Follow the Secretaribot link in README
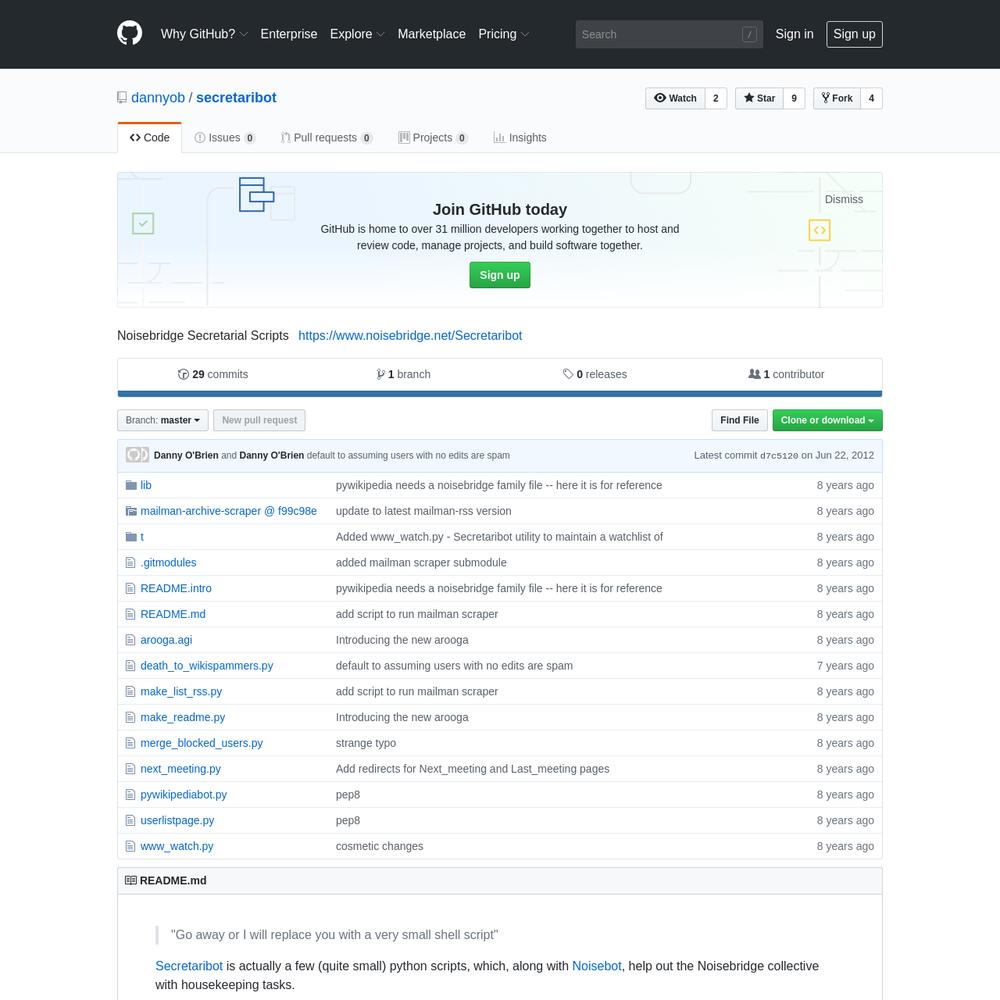 (x=189, y=966)
